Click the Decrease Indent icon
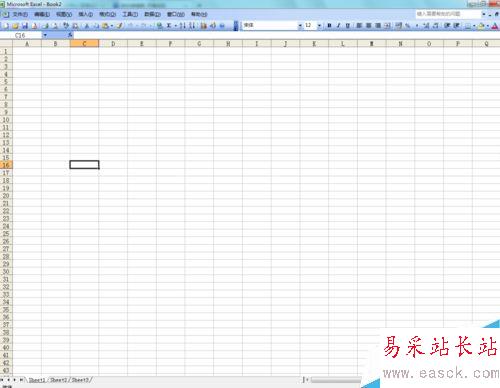The image size is (500, 388). (447, 26)
